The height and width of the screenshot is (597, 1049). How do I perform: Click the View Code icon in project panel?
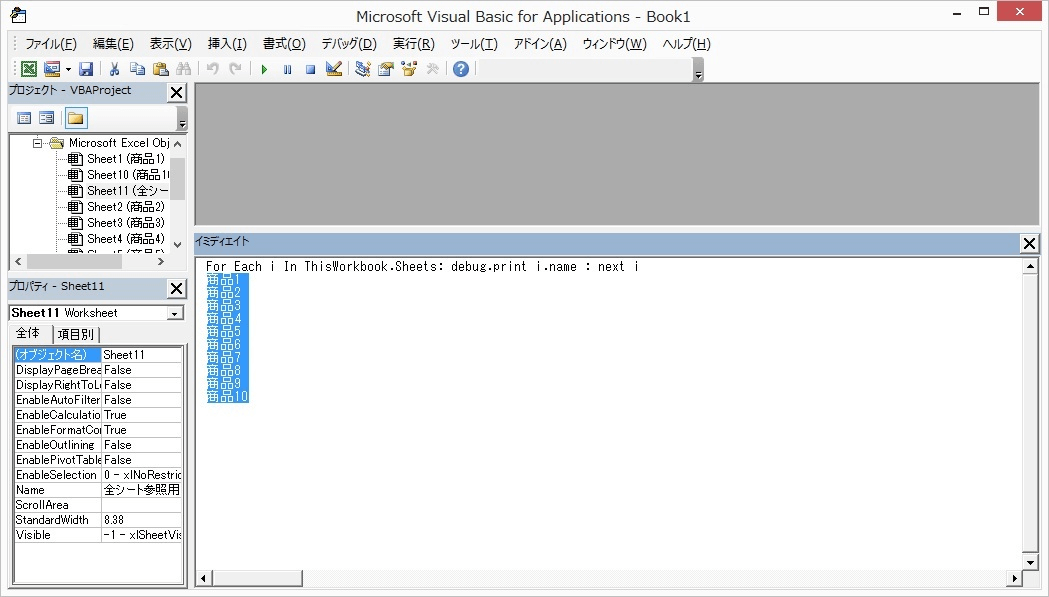click(x=24, y=118)
